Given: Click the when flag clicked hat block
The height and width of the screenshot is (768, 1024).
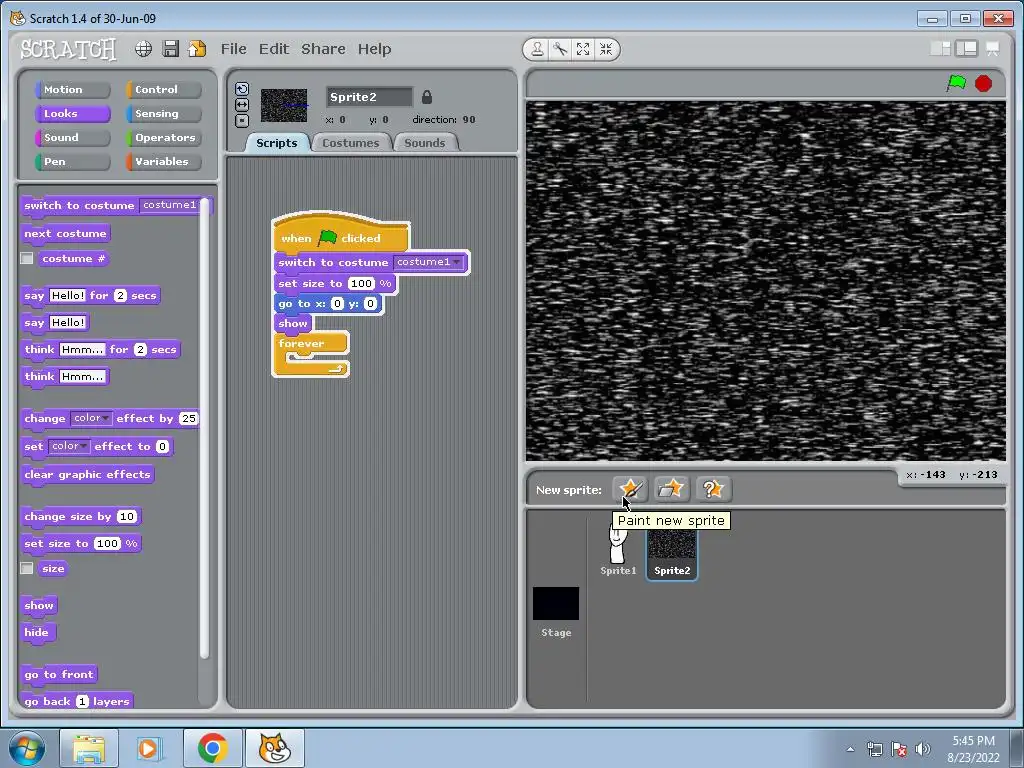Looking at the screenshot, I should [x=341, y=235].
